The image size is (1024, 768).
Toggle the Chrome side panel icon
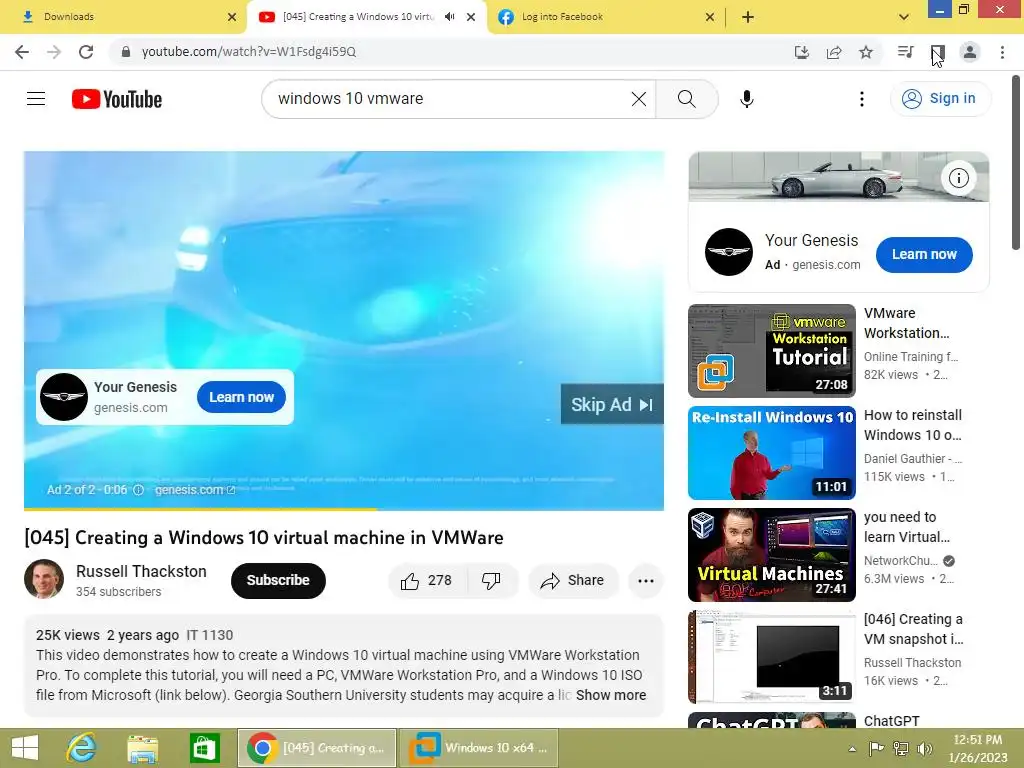click(937, 52)
